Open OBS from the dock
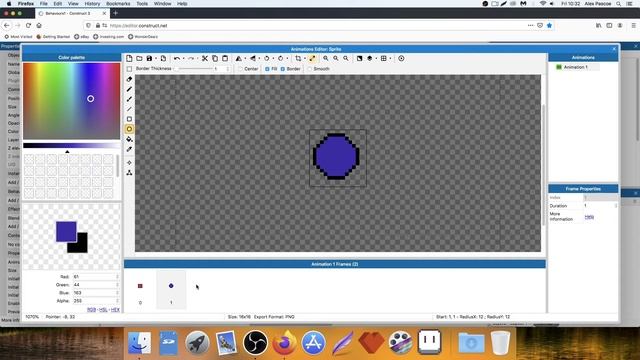This screenshot has width=640, height=360. (255, 342)
